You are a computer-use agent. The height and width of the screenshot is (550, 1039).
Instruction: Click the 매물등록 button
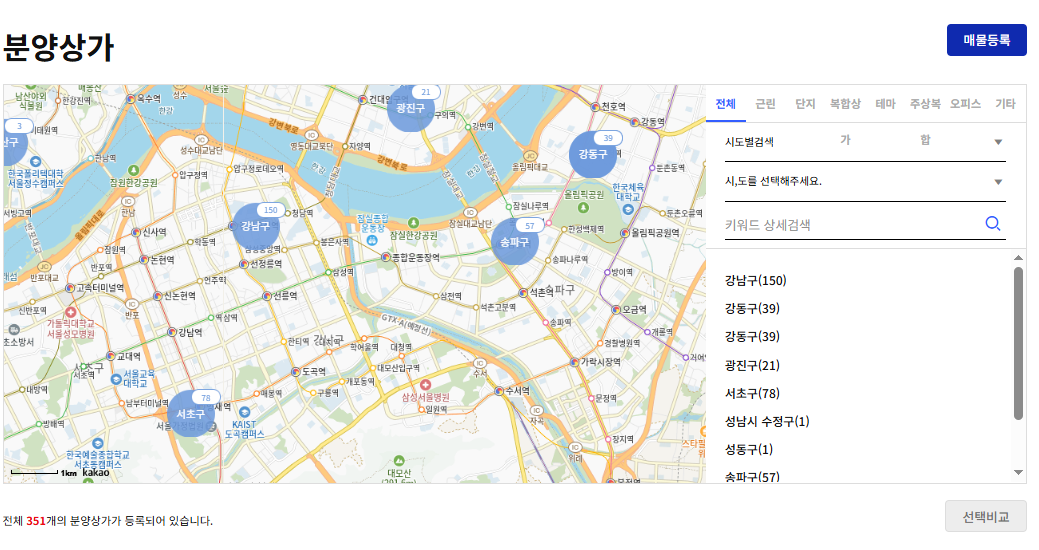(x=986, y=40)
